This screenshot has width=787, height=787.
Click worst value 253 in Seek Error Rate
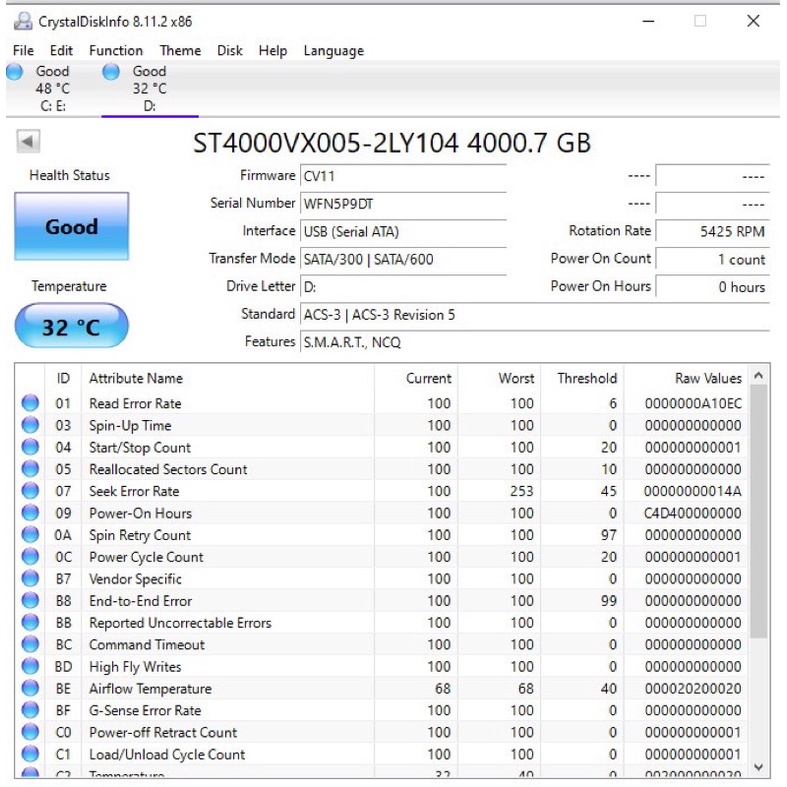click(x=522, y=491)
